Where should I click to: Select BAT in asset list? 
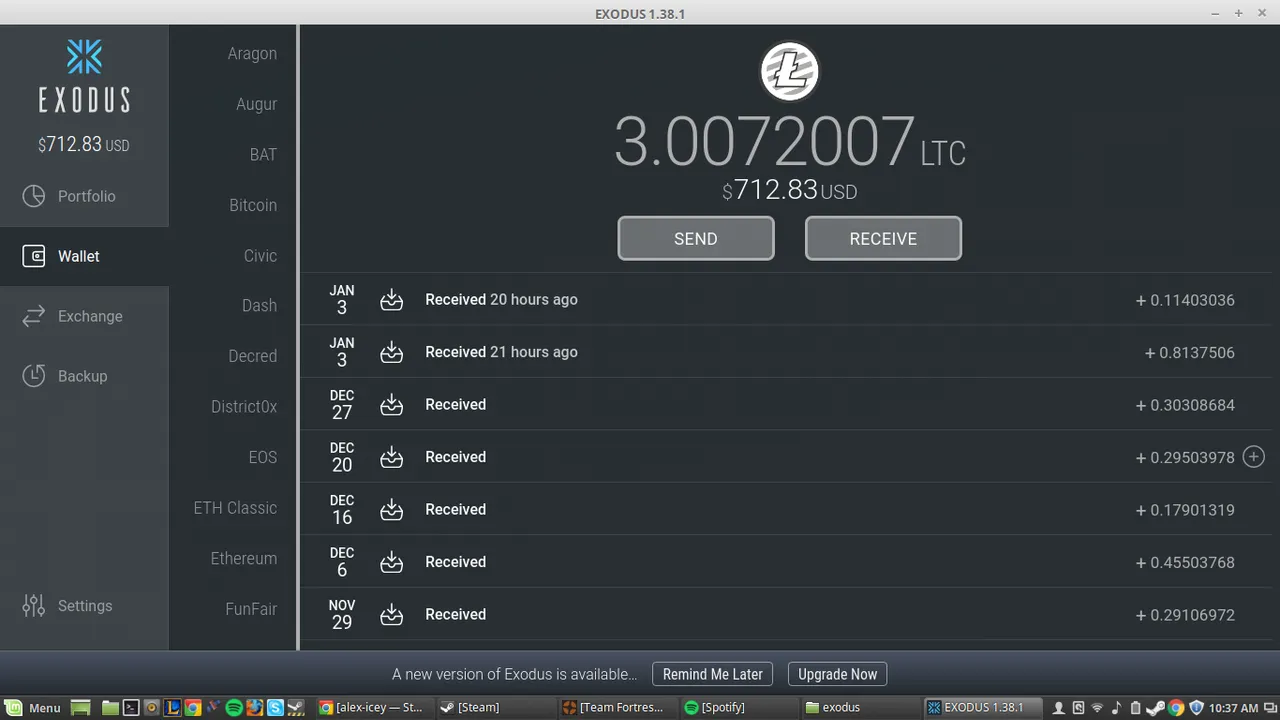coord(263,155)
